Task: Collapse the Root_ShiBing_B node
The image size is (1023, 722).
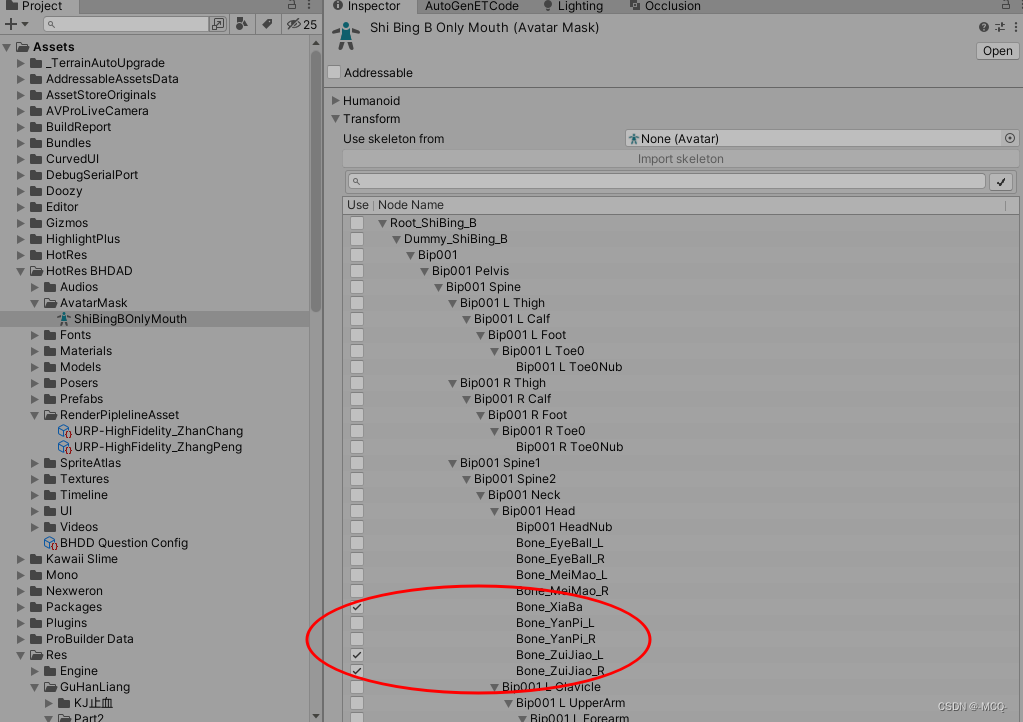Action: [382, 223]
